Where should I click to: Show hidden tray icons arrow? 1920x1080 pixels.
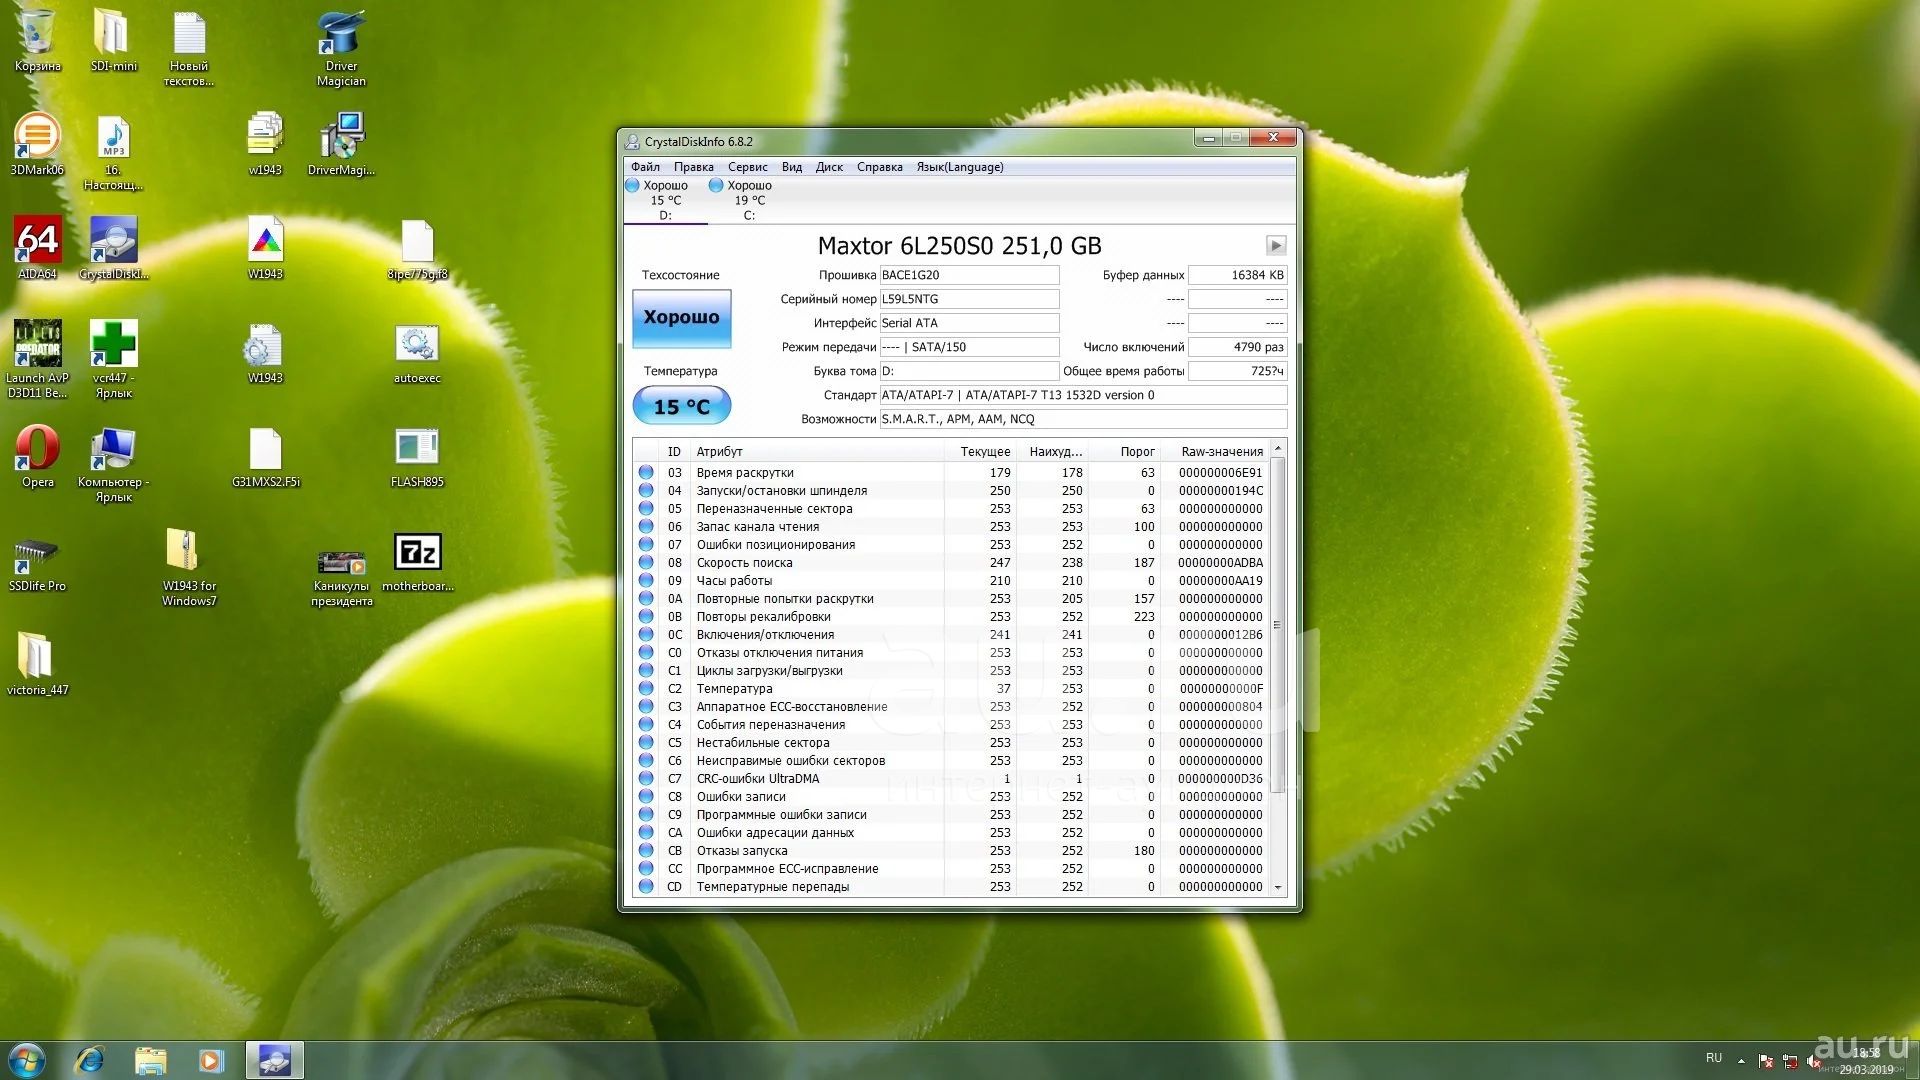coord(1741,1060)
